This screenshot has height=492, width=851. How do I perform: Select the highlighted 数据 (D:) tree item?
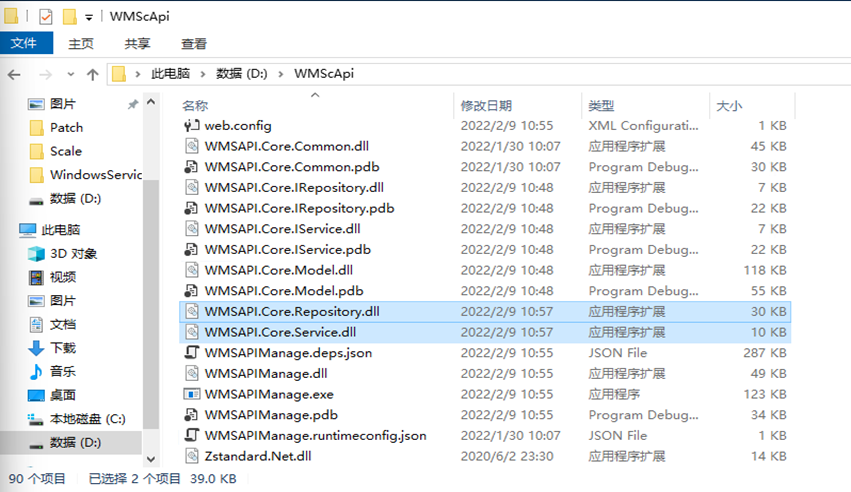(x=71, y=443)
